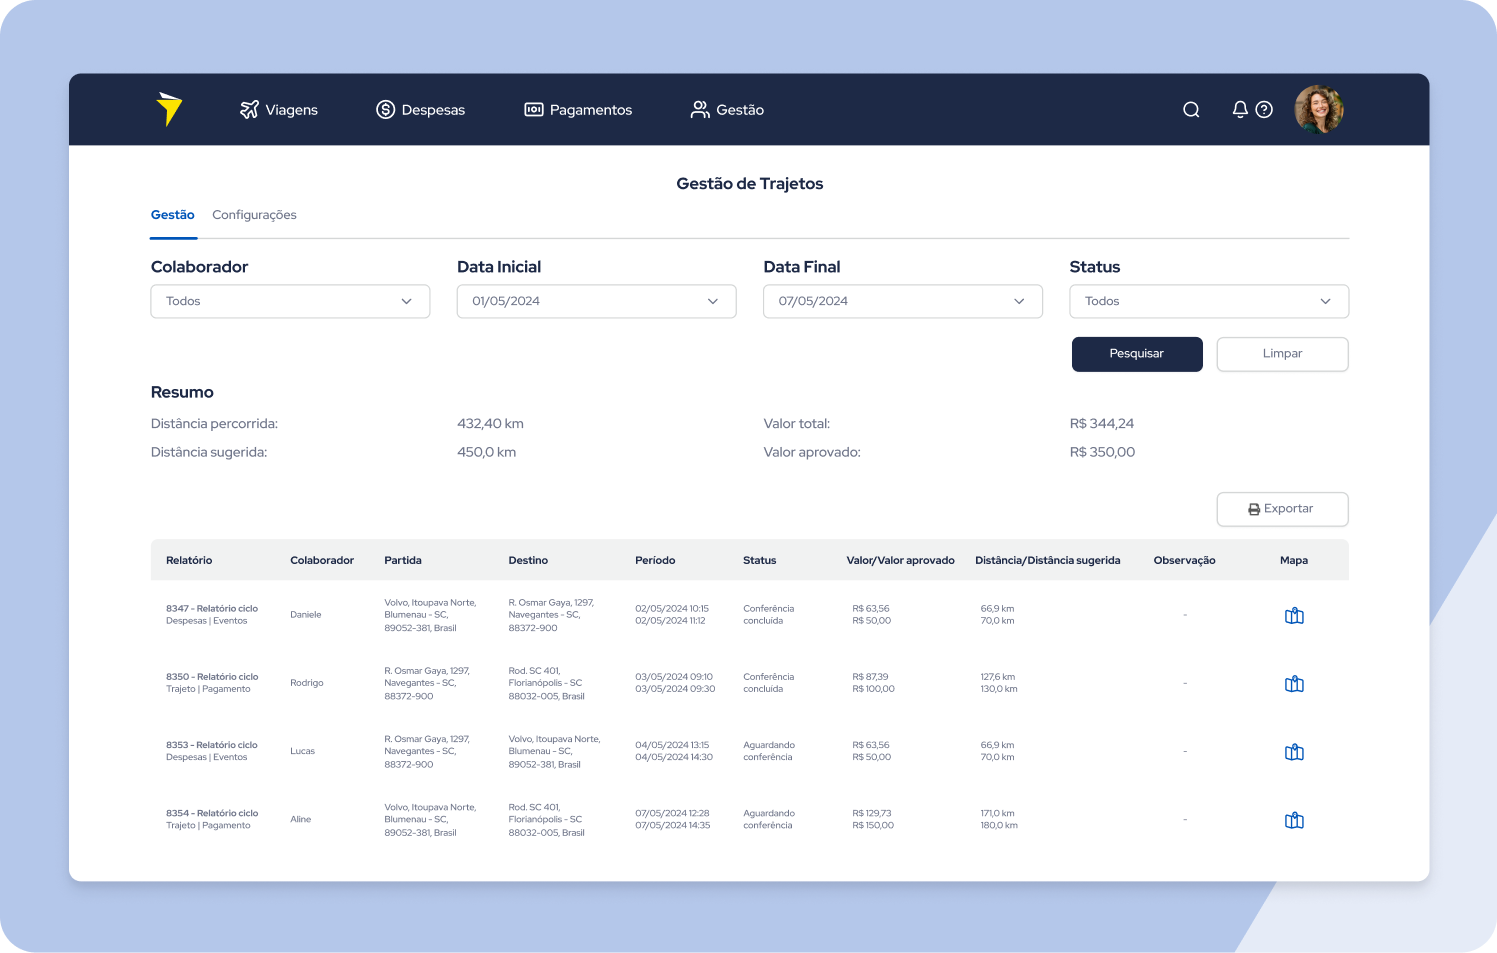Viewport: 1497px width, 953px height.
Task: Click the Valor/Valor aprovado column header
Action: click(900, 560)
